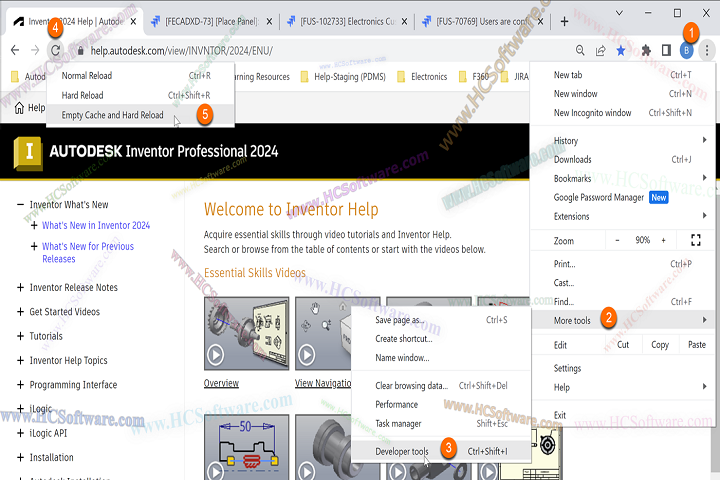Click the tab search chevron in the title bar

click(x=619, y=13)
